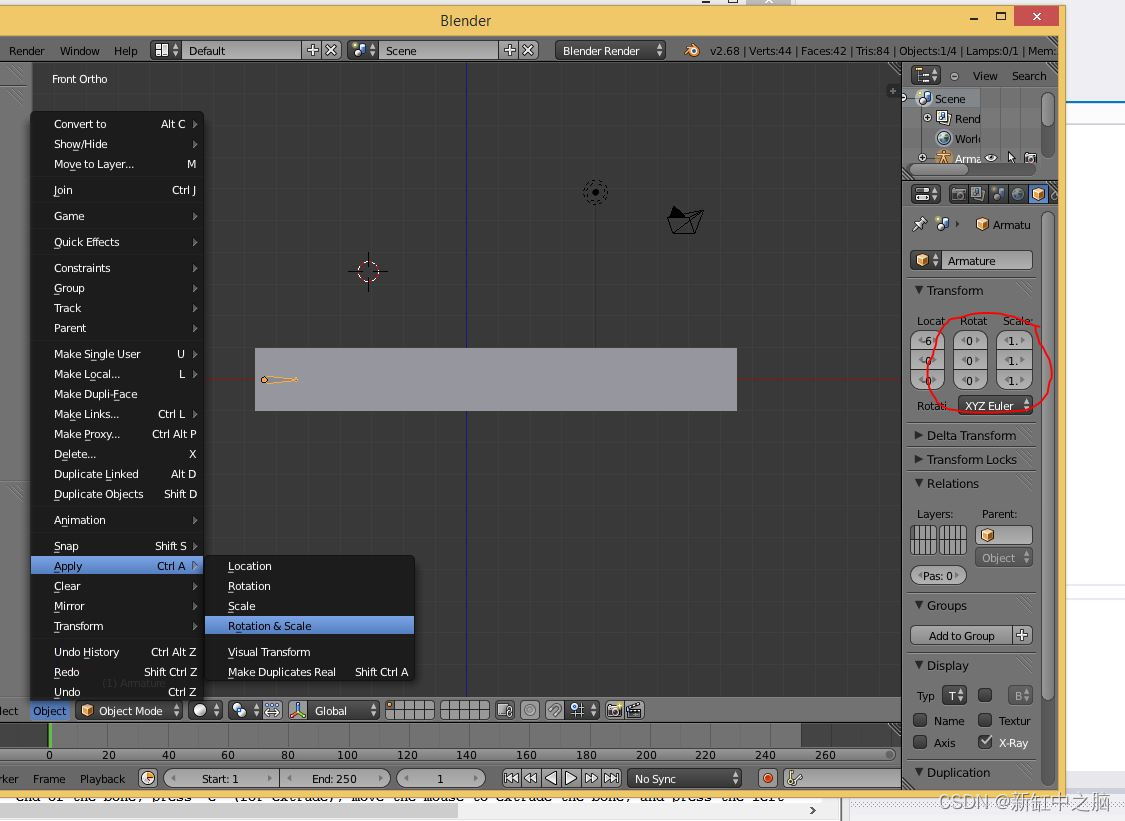Click OpenGL render animation clapper icon
This screenshot has height=821, width=1125.
coord(634,710)
